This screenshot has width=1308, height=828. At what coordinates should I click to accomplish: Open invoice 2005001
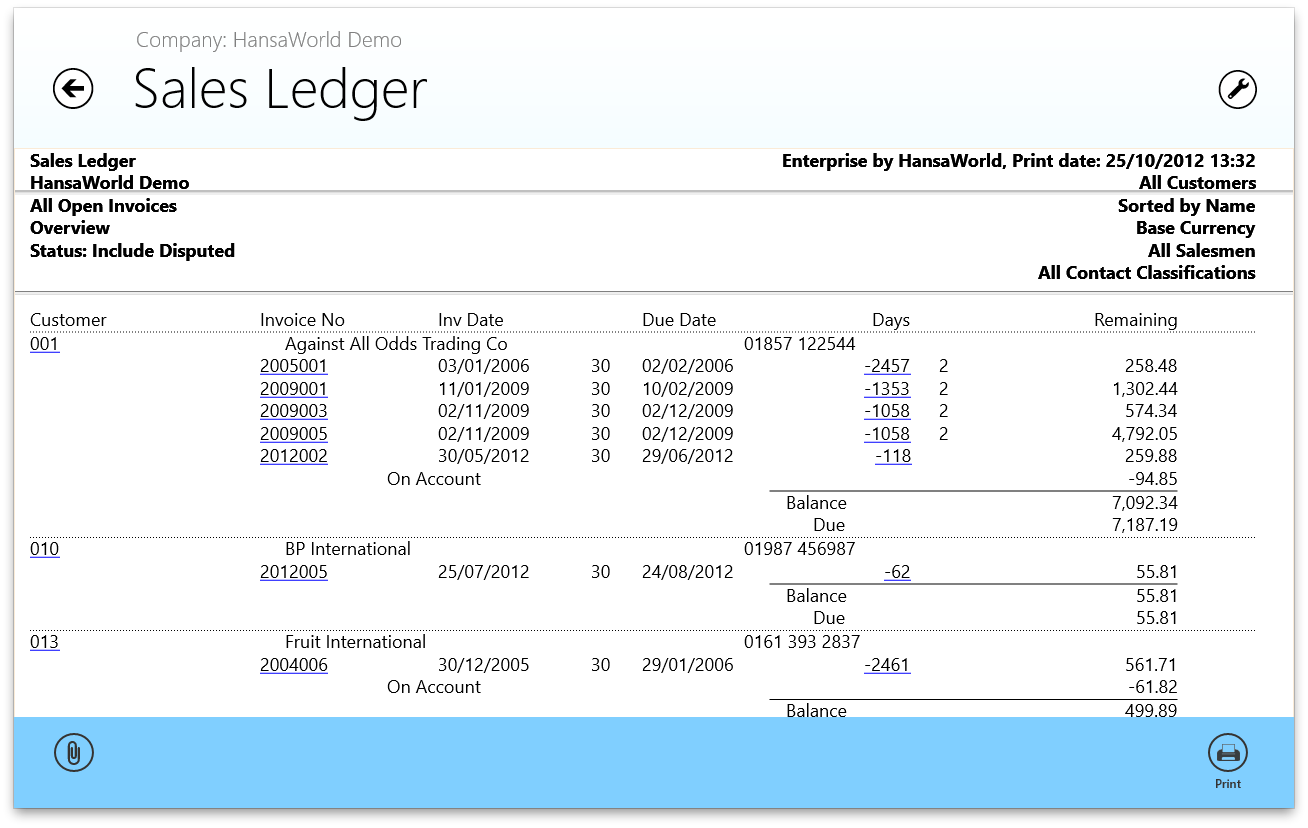click(293, 366)
